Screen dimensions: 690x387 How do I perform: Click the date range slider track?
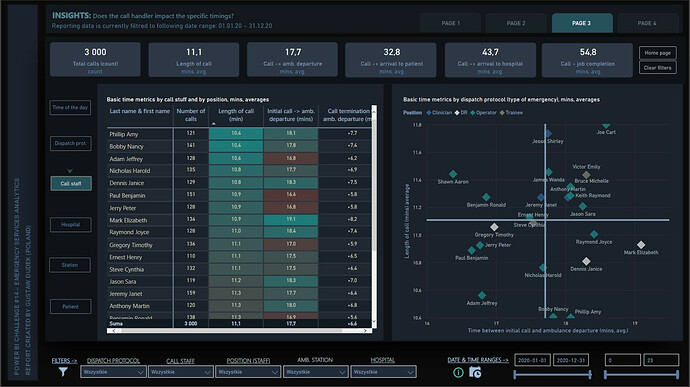[x=552, y=375]
